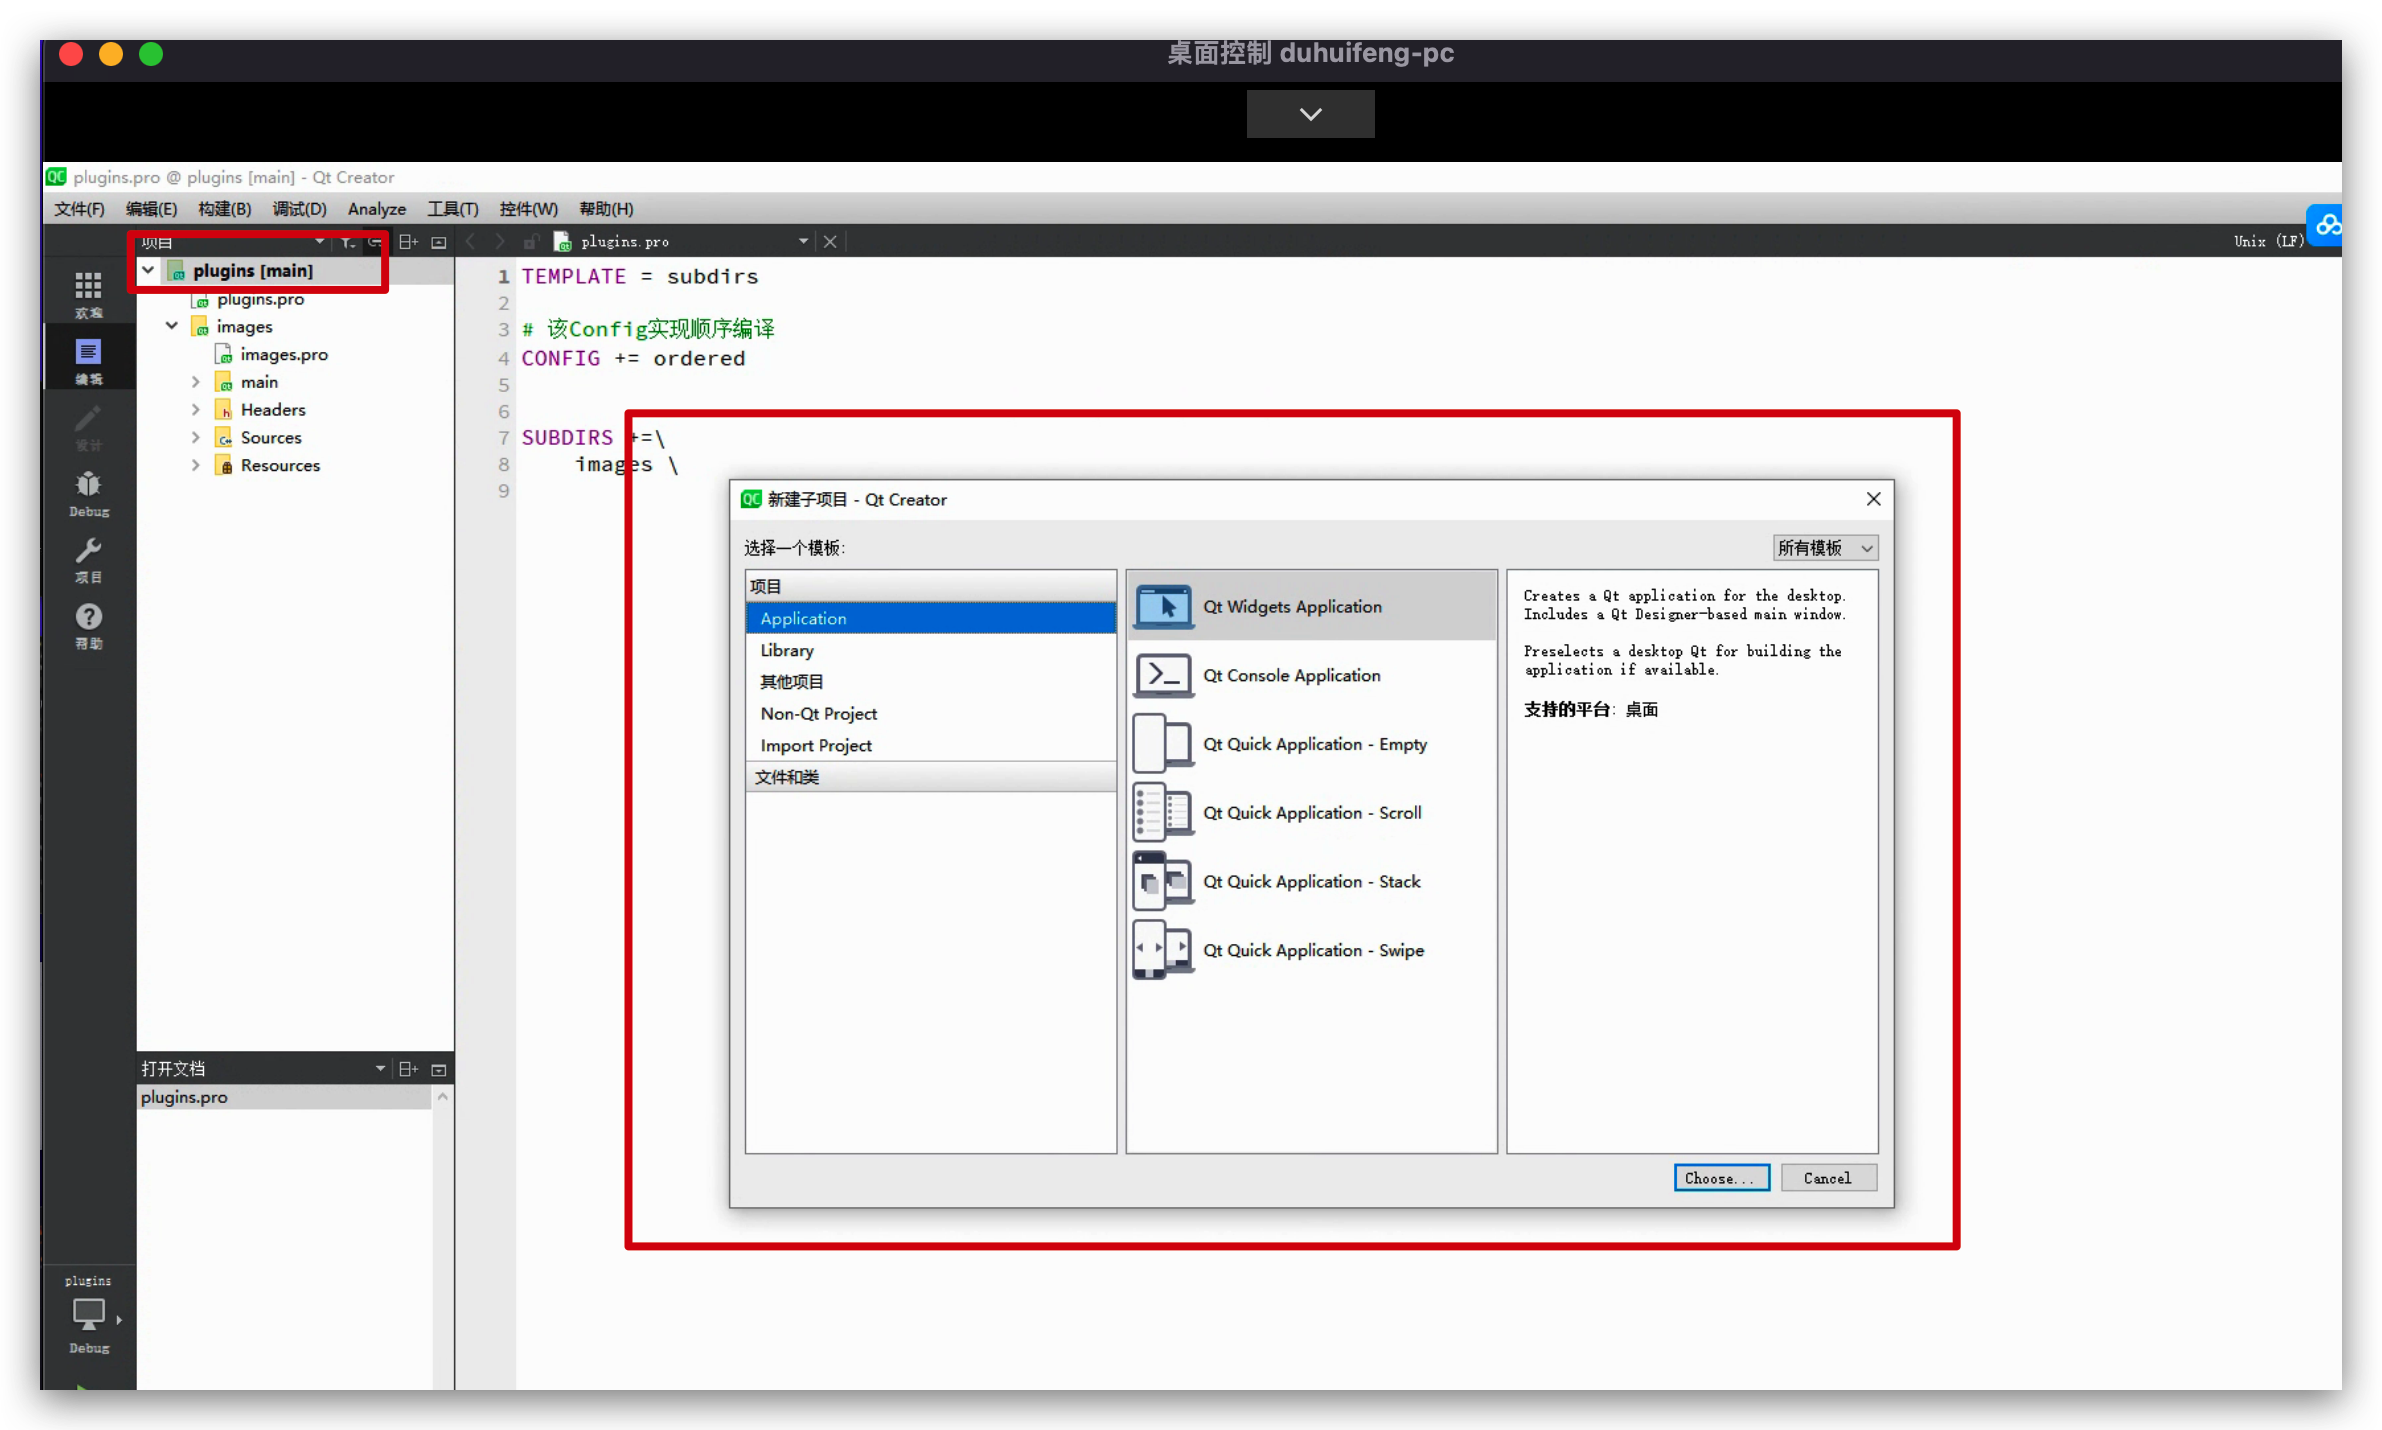Select Qt Quick Application - Stack template
Viewport: 2382px width, 1430px height.
point(1311,881)
